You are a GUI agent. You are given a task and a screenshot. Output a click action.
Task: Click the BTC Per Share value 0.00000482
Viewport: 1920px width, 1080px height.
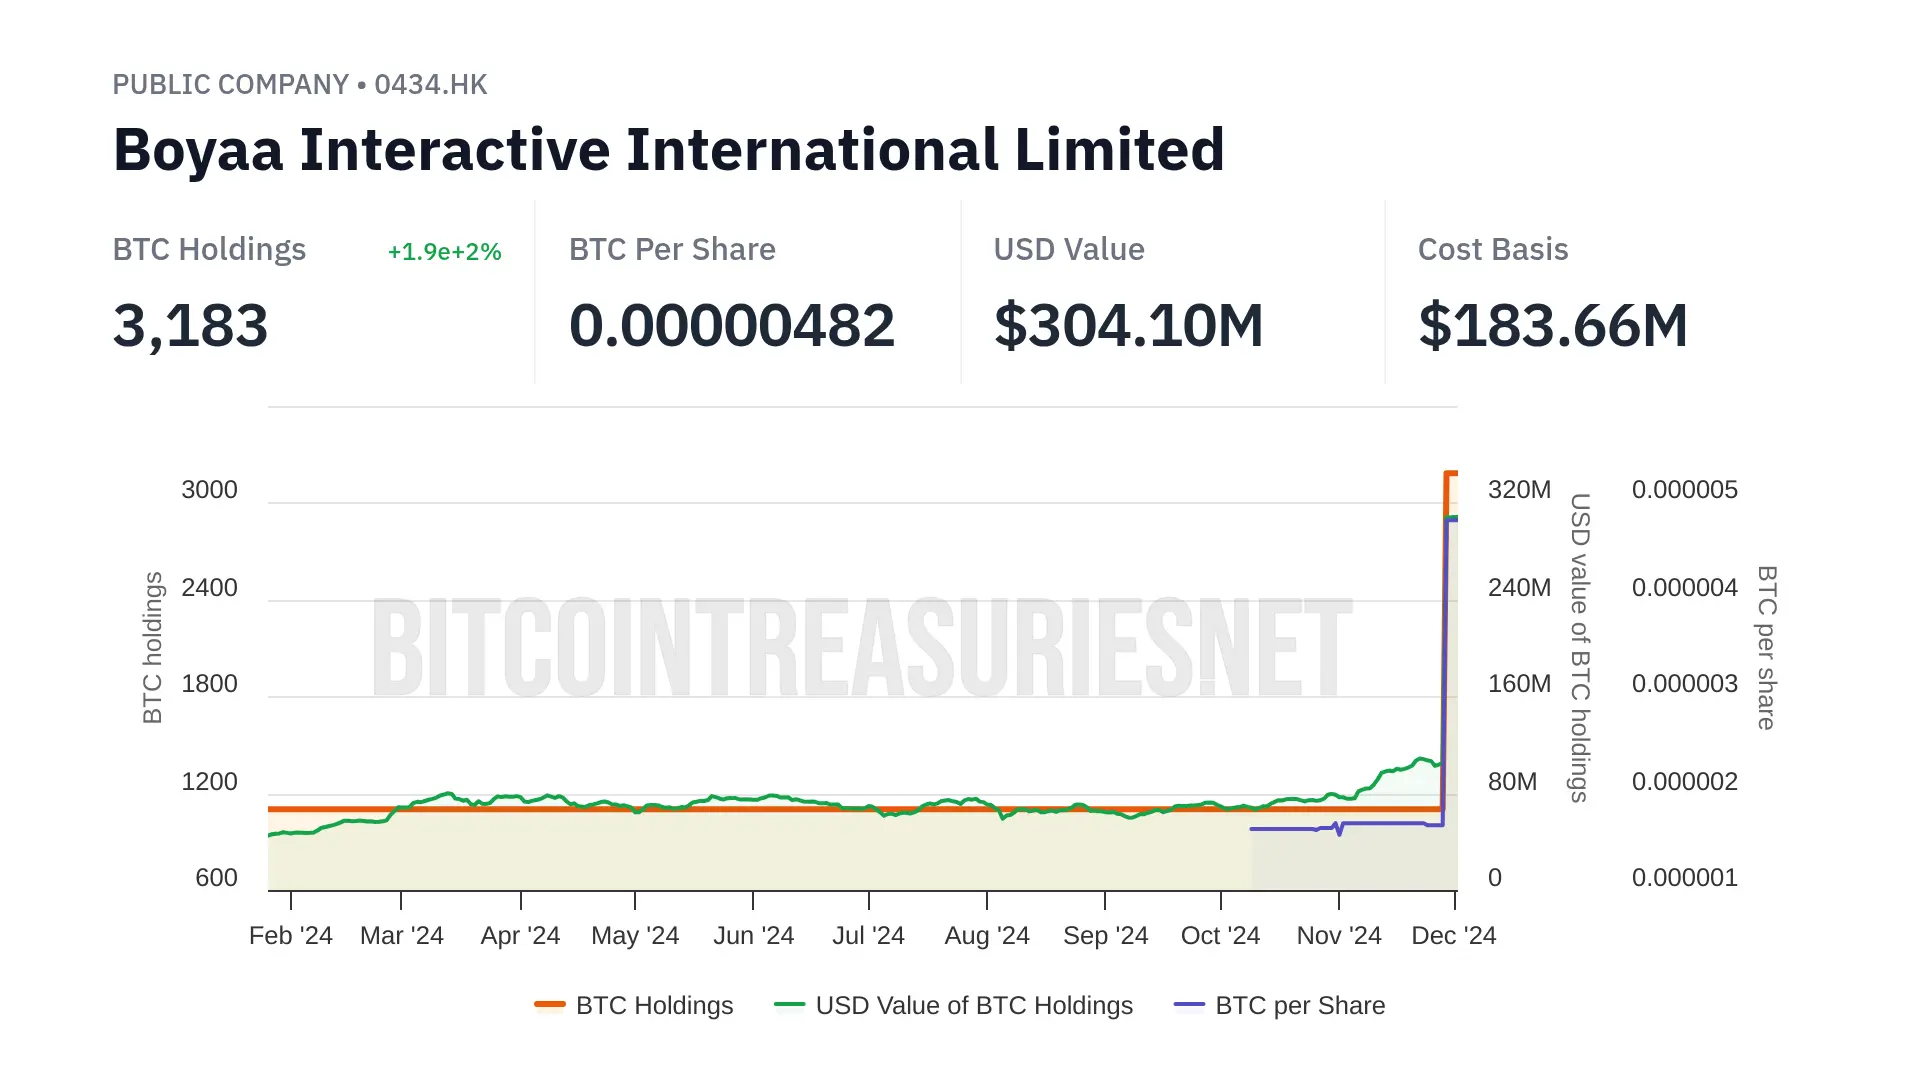pos(731,326)
